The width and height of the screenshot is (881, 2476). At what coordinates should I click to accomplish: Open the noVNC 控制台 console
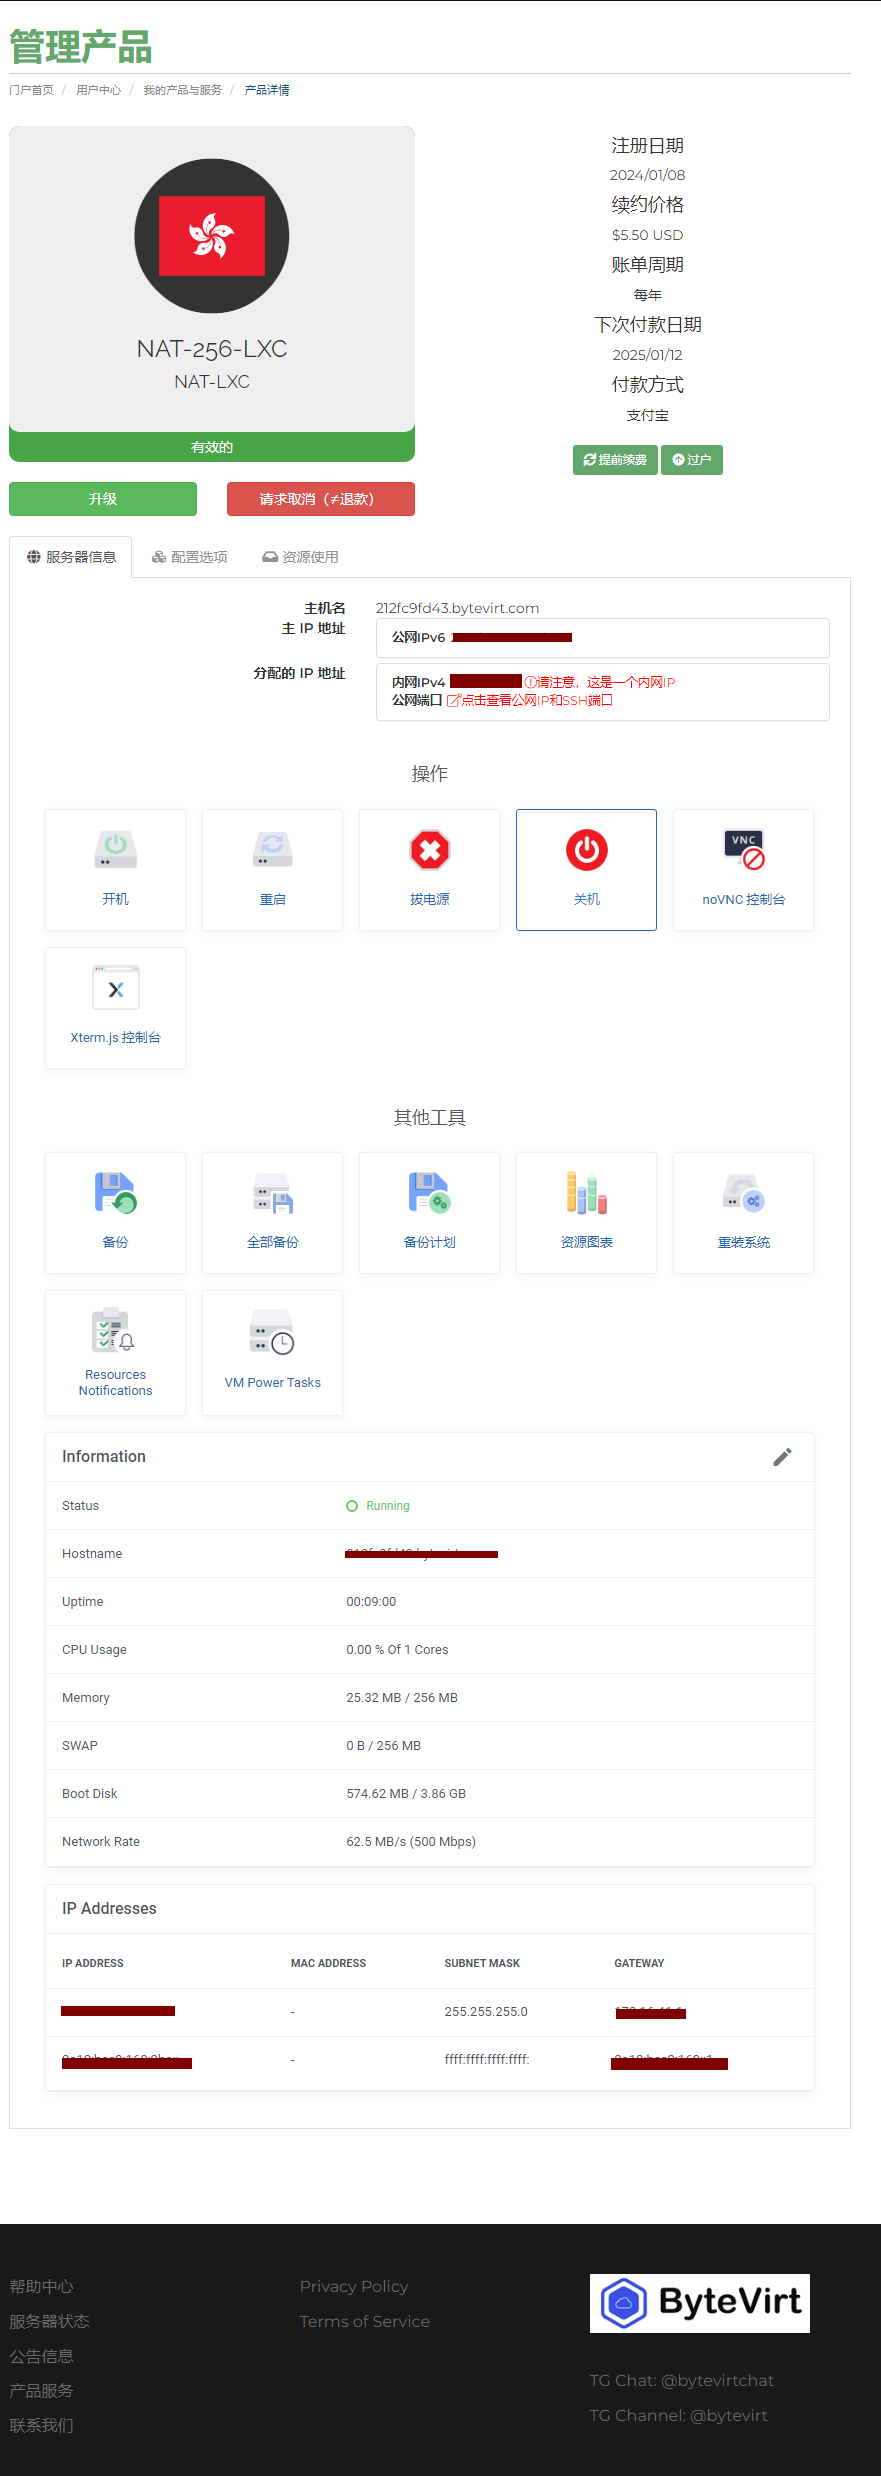743,851
